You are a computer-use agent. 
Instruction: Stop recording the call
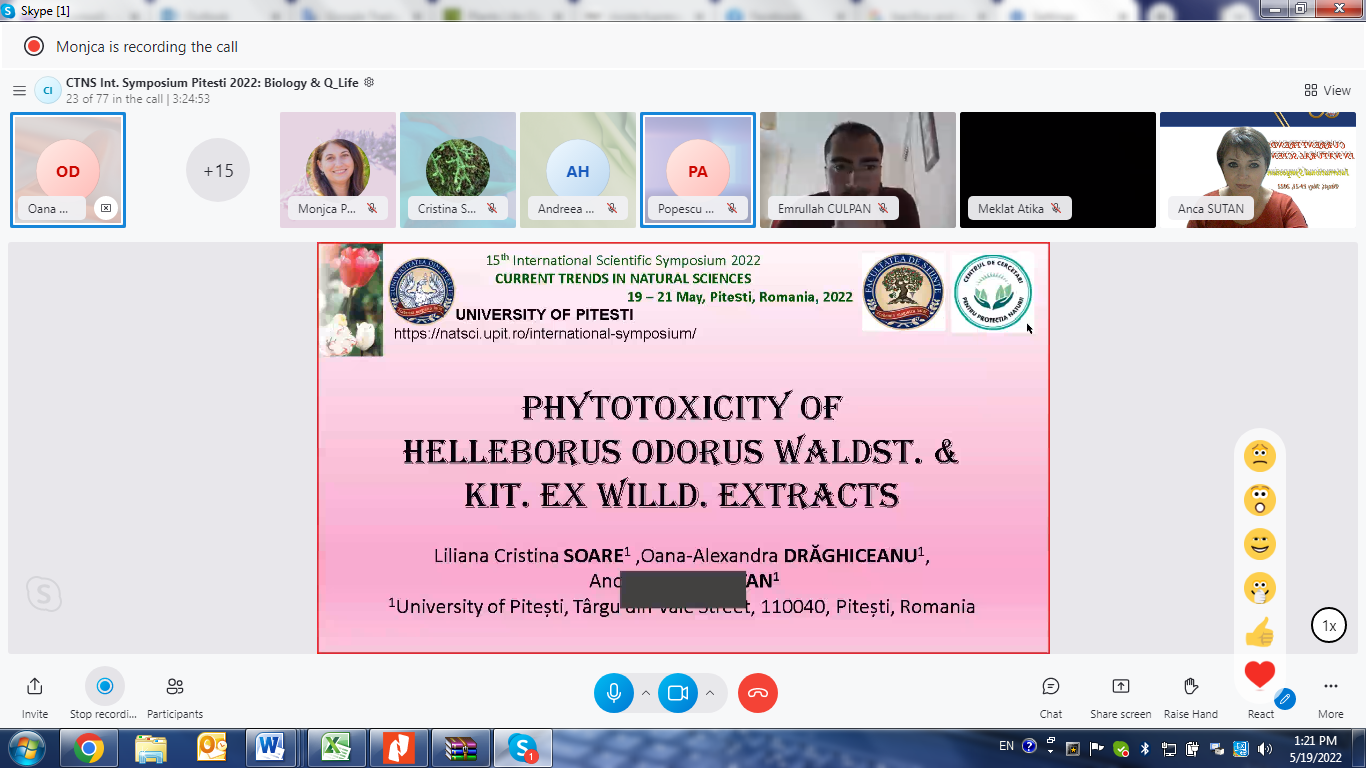[104, 687]
